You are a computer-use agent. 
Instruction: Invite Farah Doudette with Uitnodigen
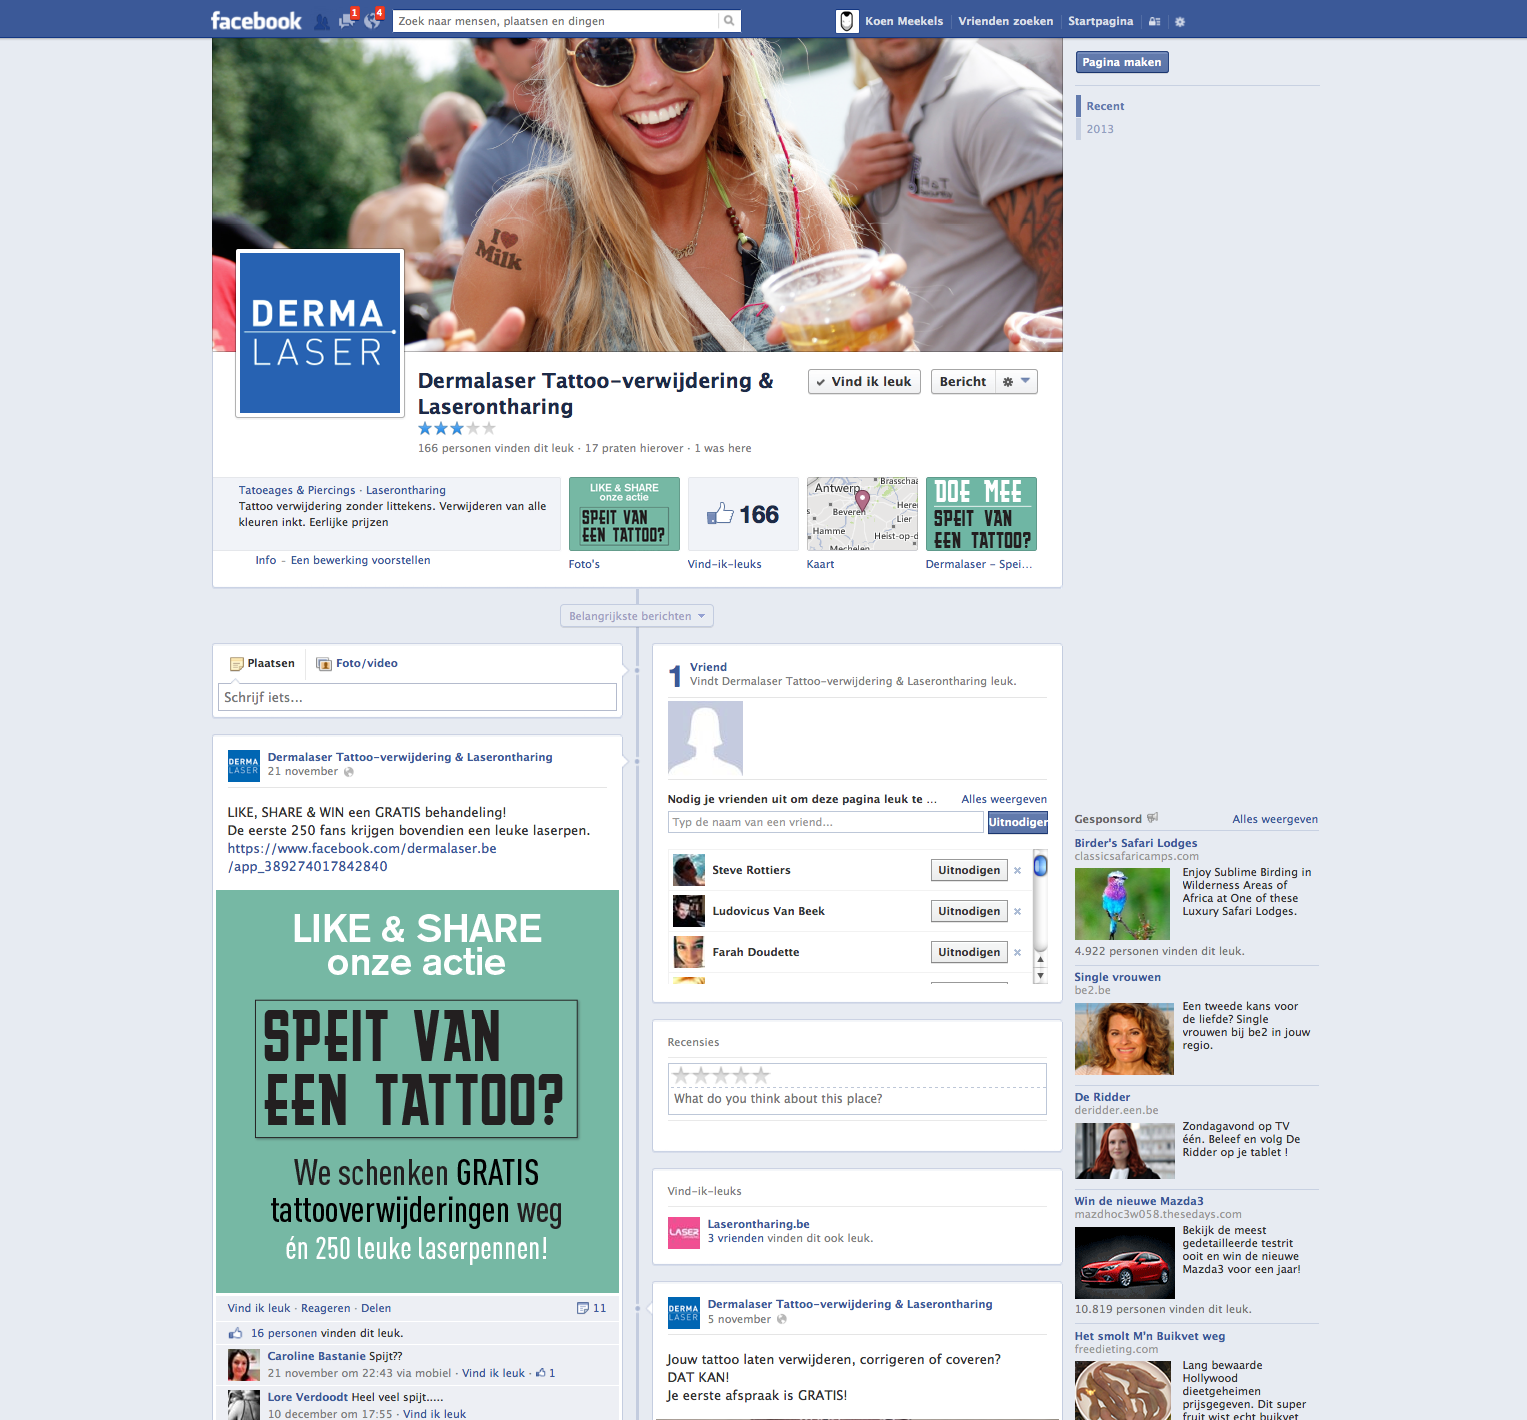coord(969,952)
